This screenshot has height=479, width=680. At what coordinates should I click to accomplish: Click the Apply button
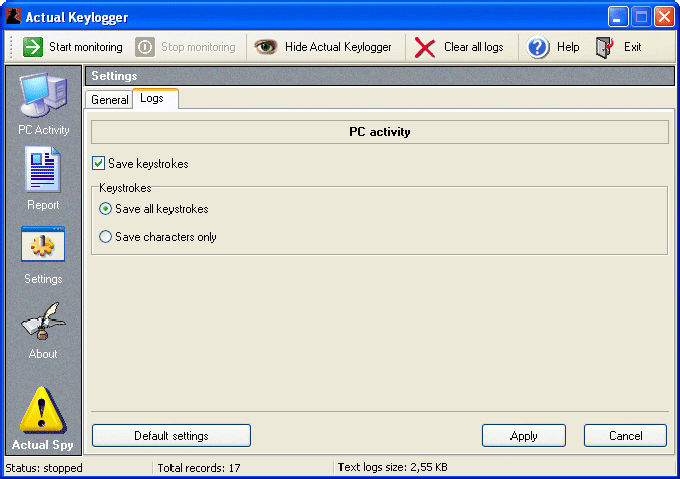coord(523,435)
